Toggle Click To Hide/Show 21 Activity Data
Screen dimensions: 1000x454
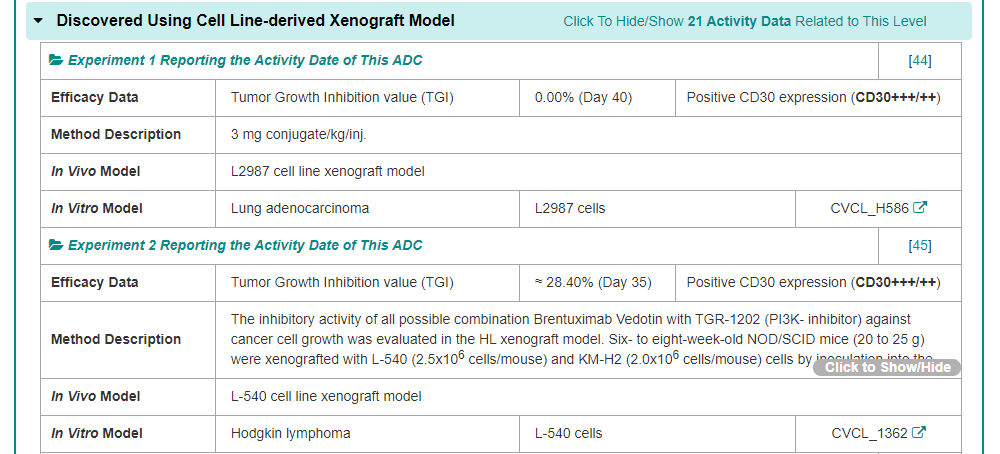coord(744,21)
